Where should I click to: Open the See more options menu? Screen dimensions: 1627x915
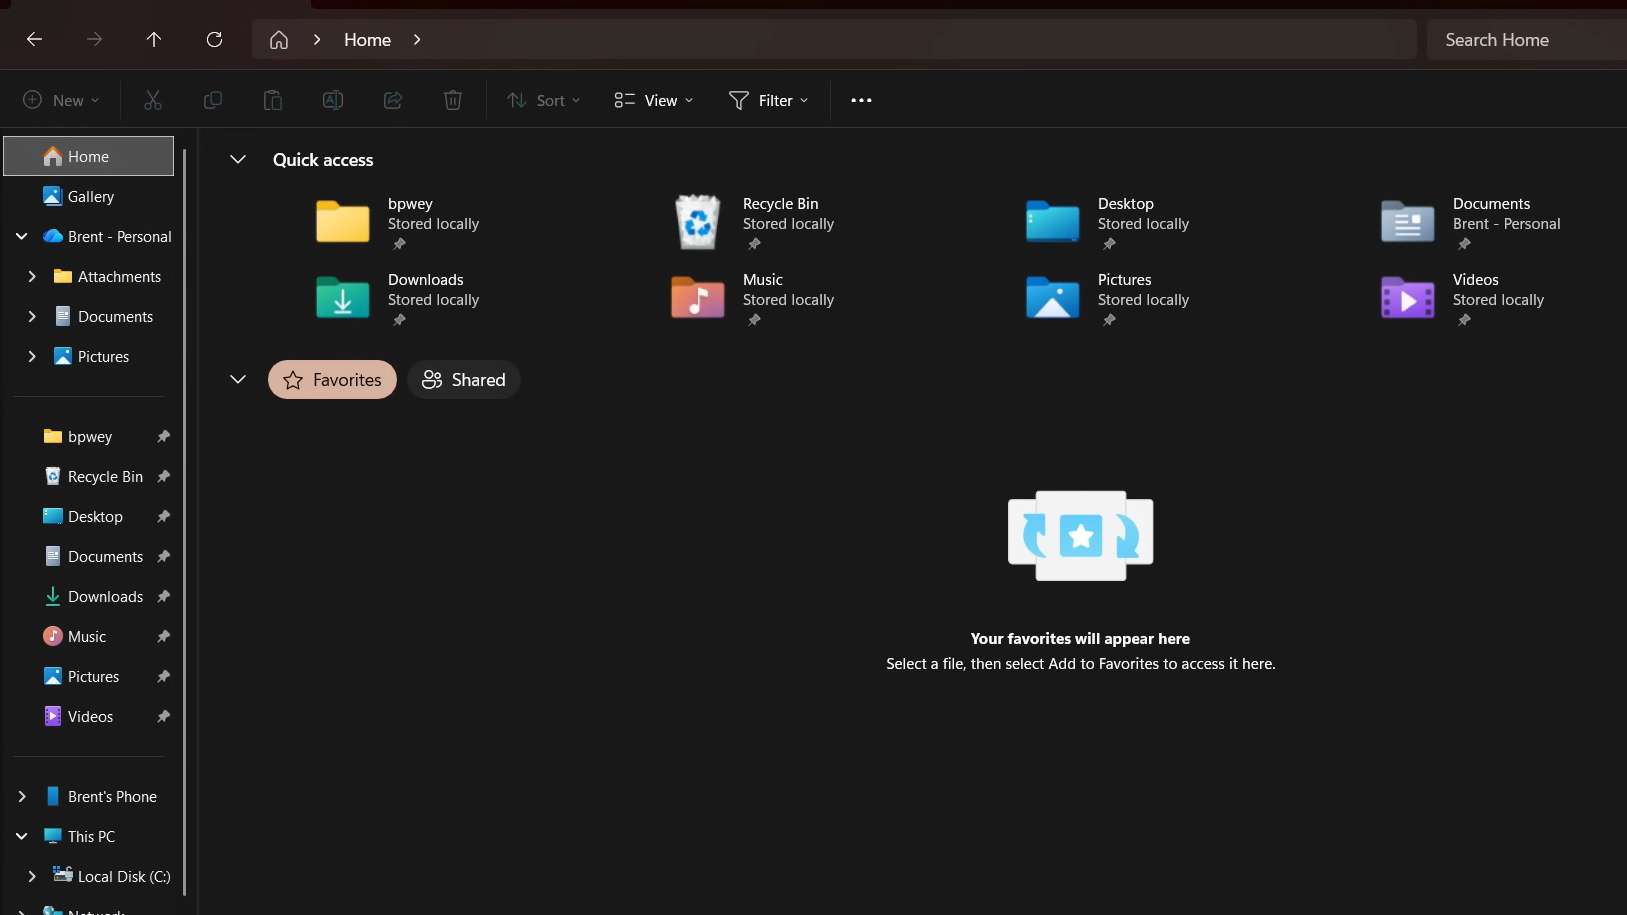(861, 100)
